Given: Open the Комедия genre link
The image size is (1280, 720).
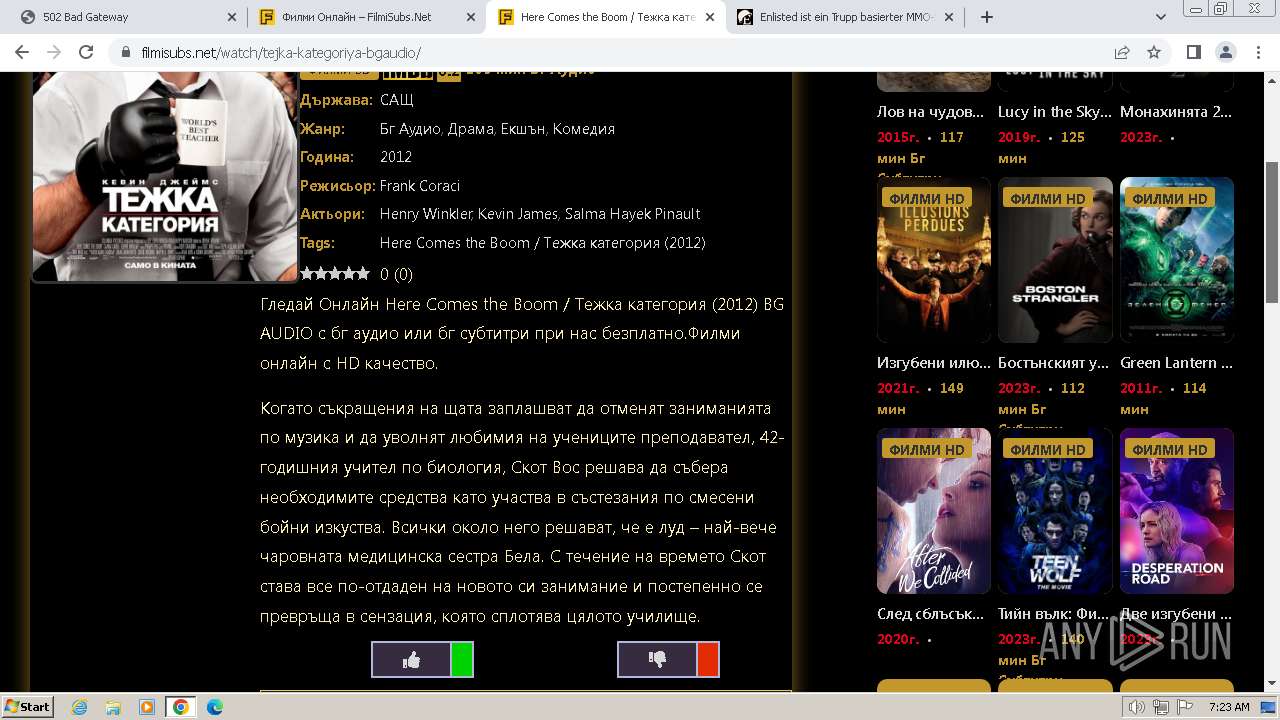Looking at the screenshot, I should [584, 129].
